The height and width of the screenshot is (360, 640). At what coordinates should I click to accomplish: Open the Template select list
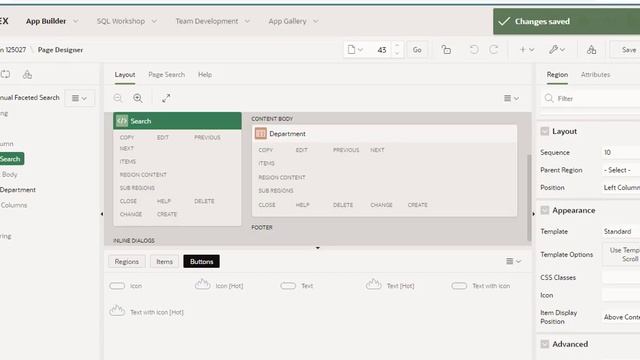click(x=621, y=231)
